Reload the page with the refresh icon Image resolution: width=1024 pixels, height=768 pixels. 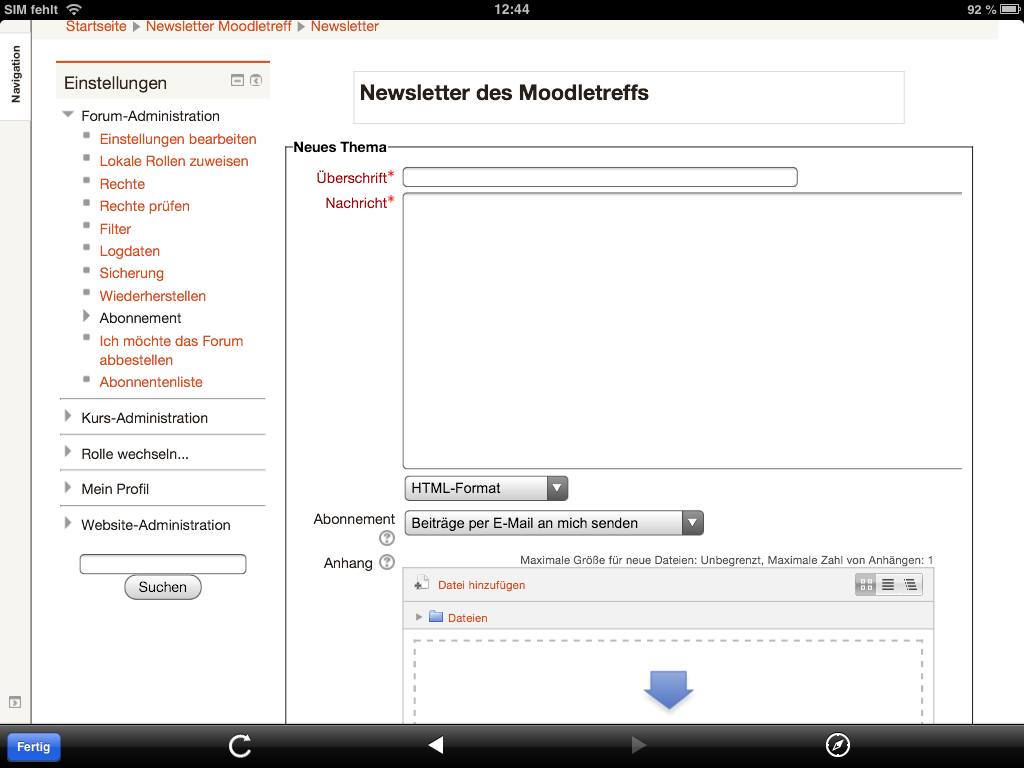point(240,746)
